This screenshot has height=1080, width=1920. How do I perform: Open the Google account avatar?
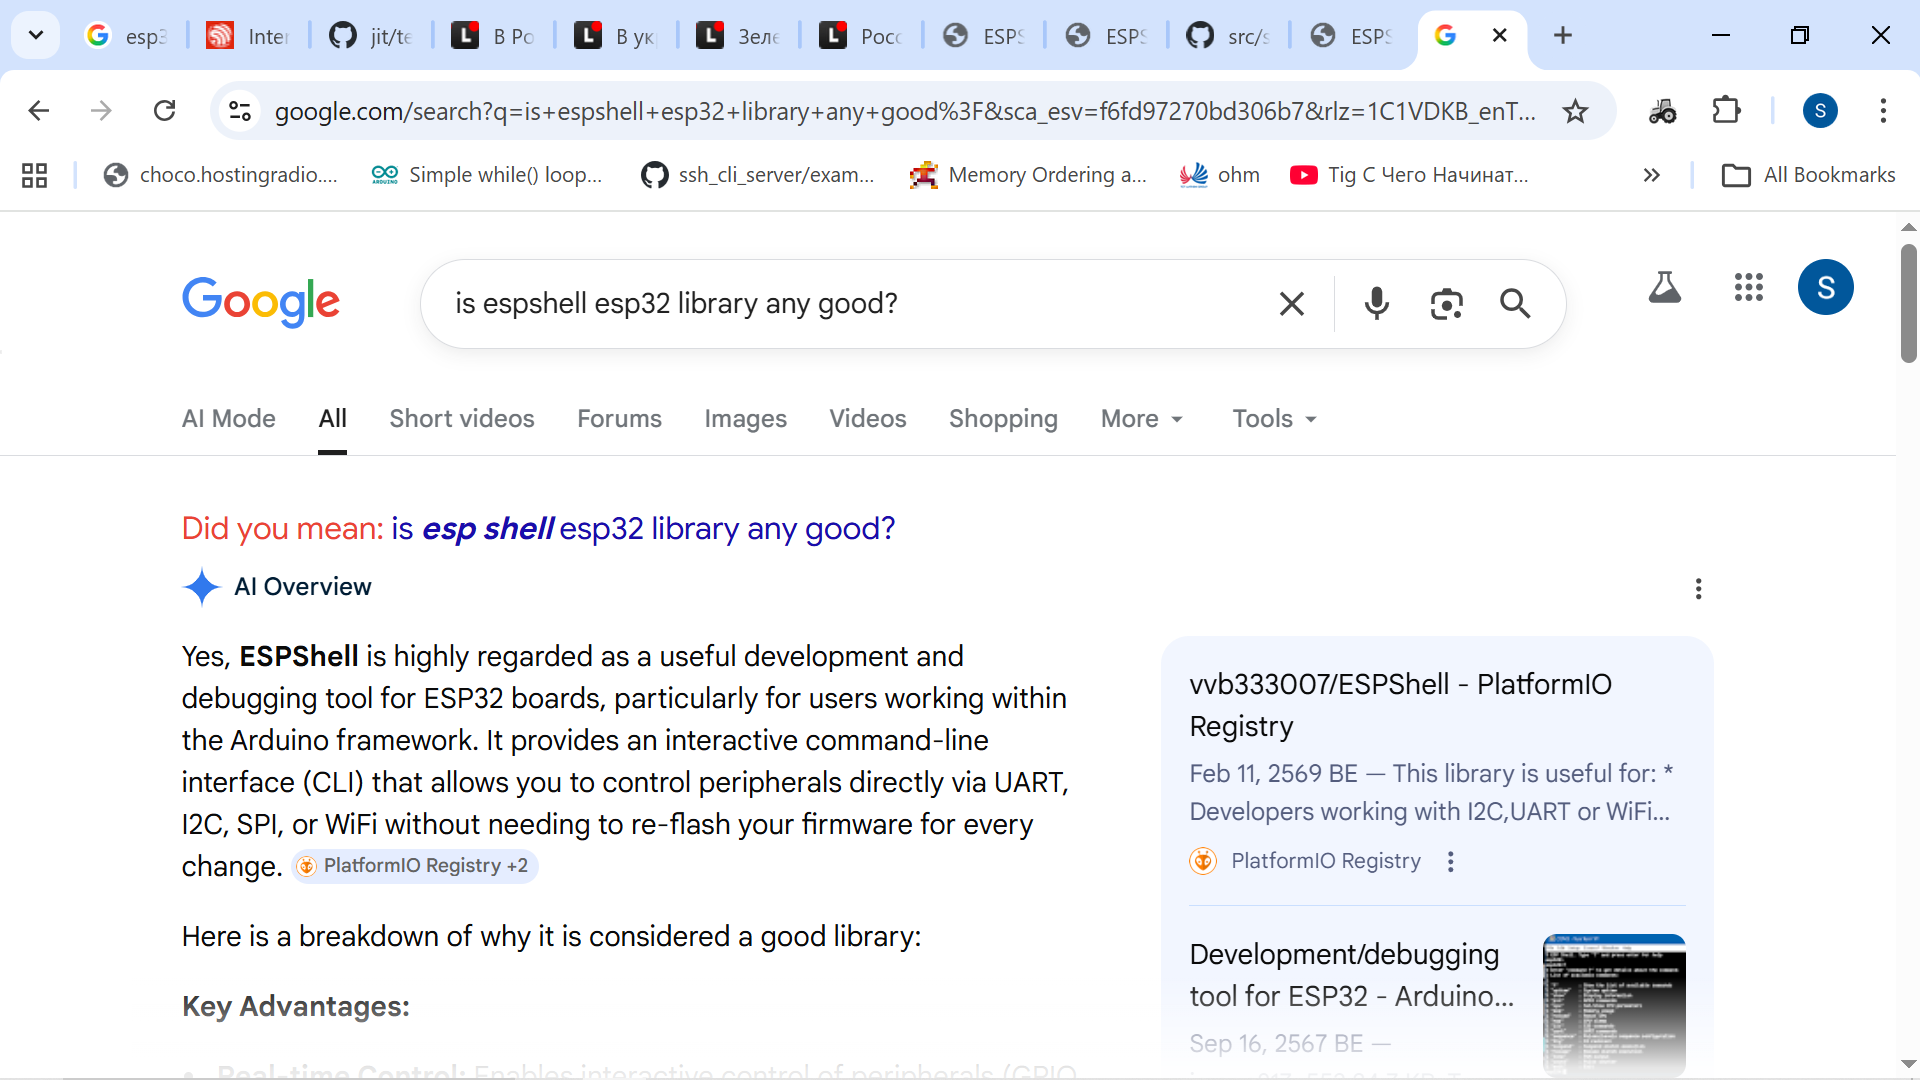pos(1826,288)
